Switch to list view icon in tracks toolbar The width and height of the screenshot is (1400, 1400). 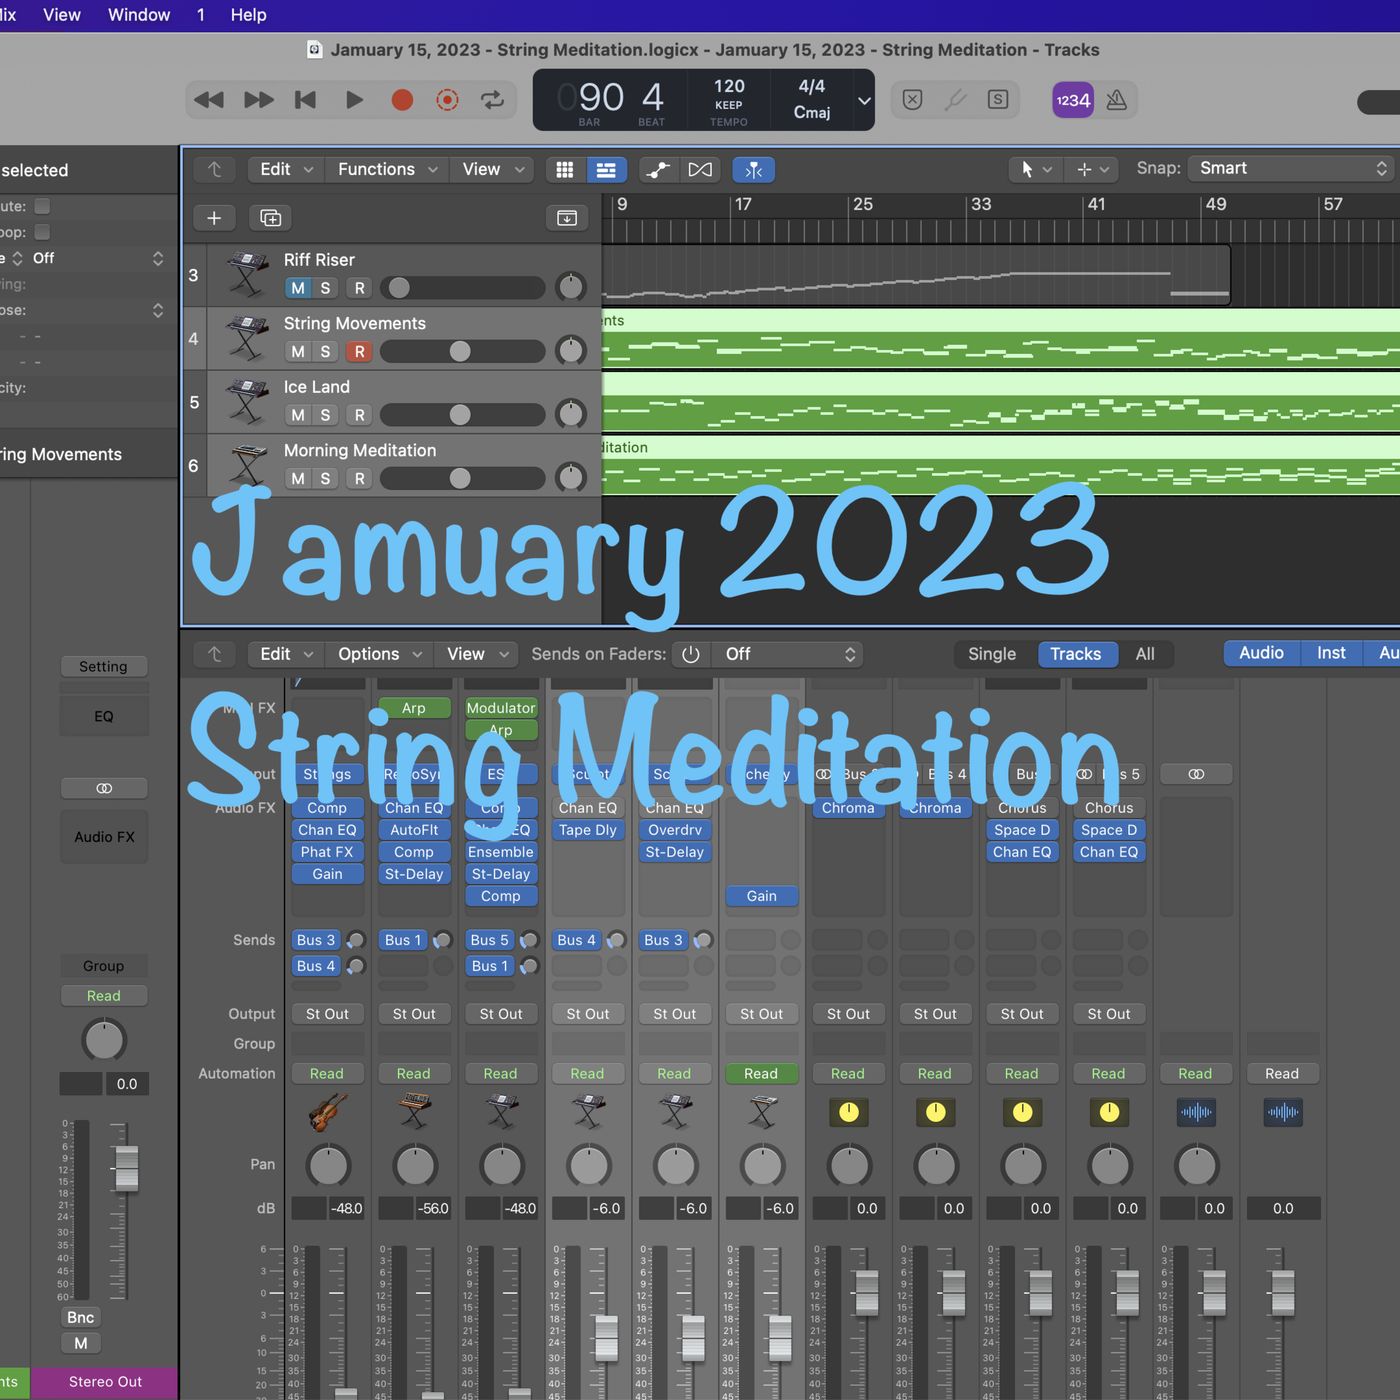pyautogui.click(x=606, y=170)
